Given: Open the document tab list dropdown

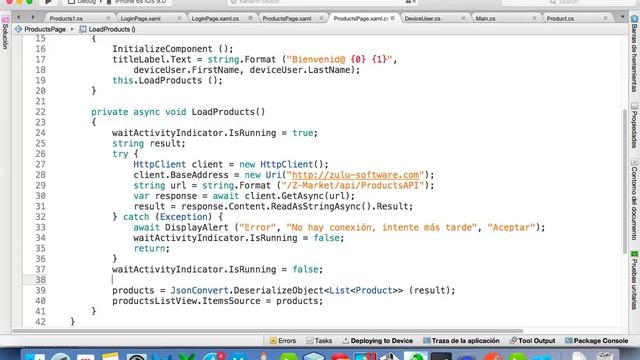Looking at the screenshot, I should click(x=622, y=17).
